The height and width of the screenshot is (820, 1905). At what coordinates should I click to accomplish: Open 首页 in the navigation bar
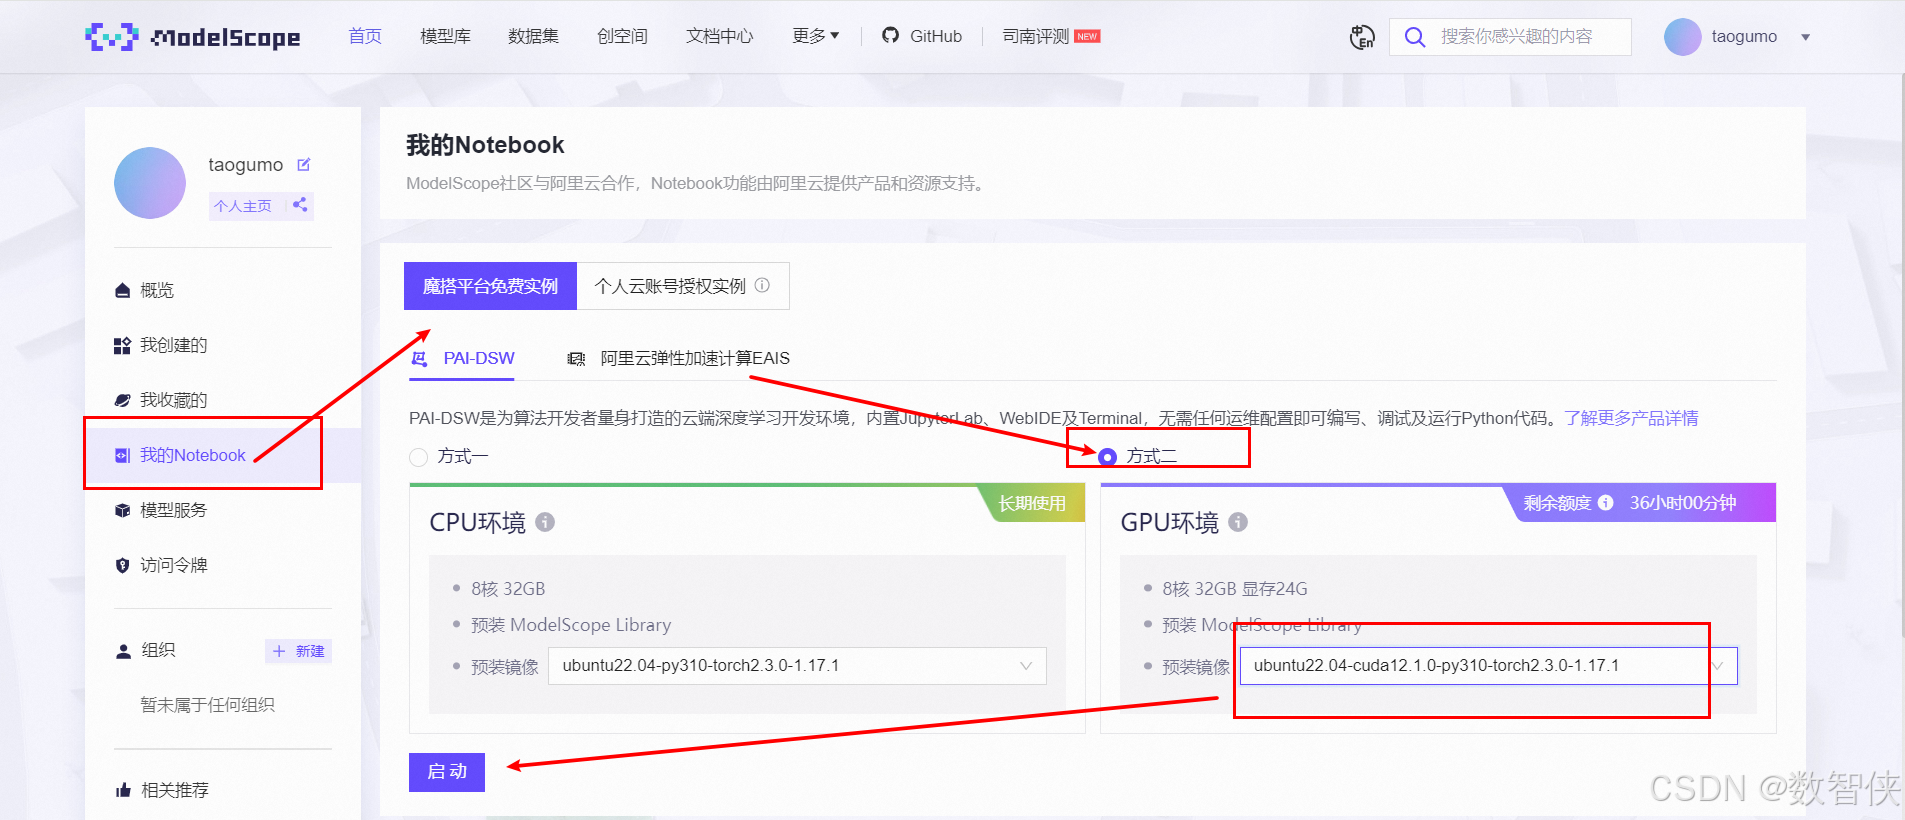[365, 36]
